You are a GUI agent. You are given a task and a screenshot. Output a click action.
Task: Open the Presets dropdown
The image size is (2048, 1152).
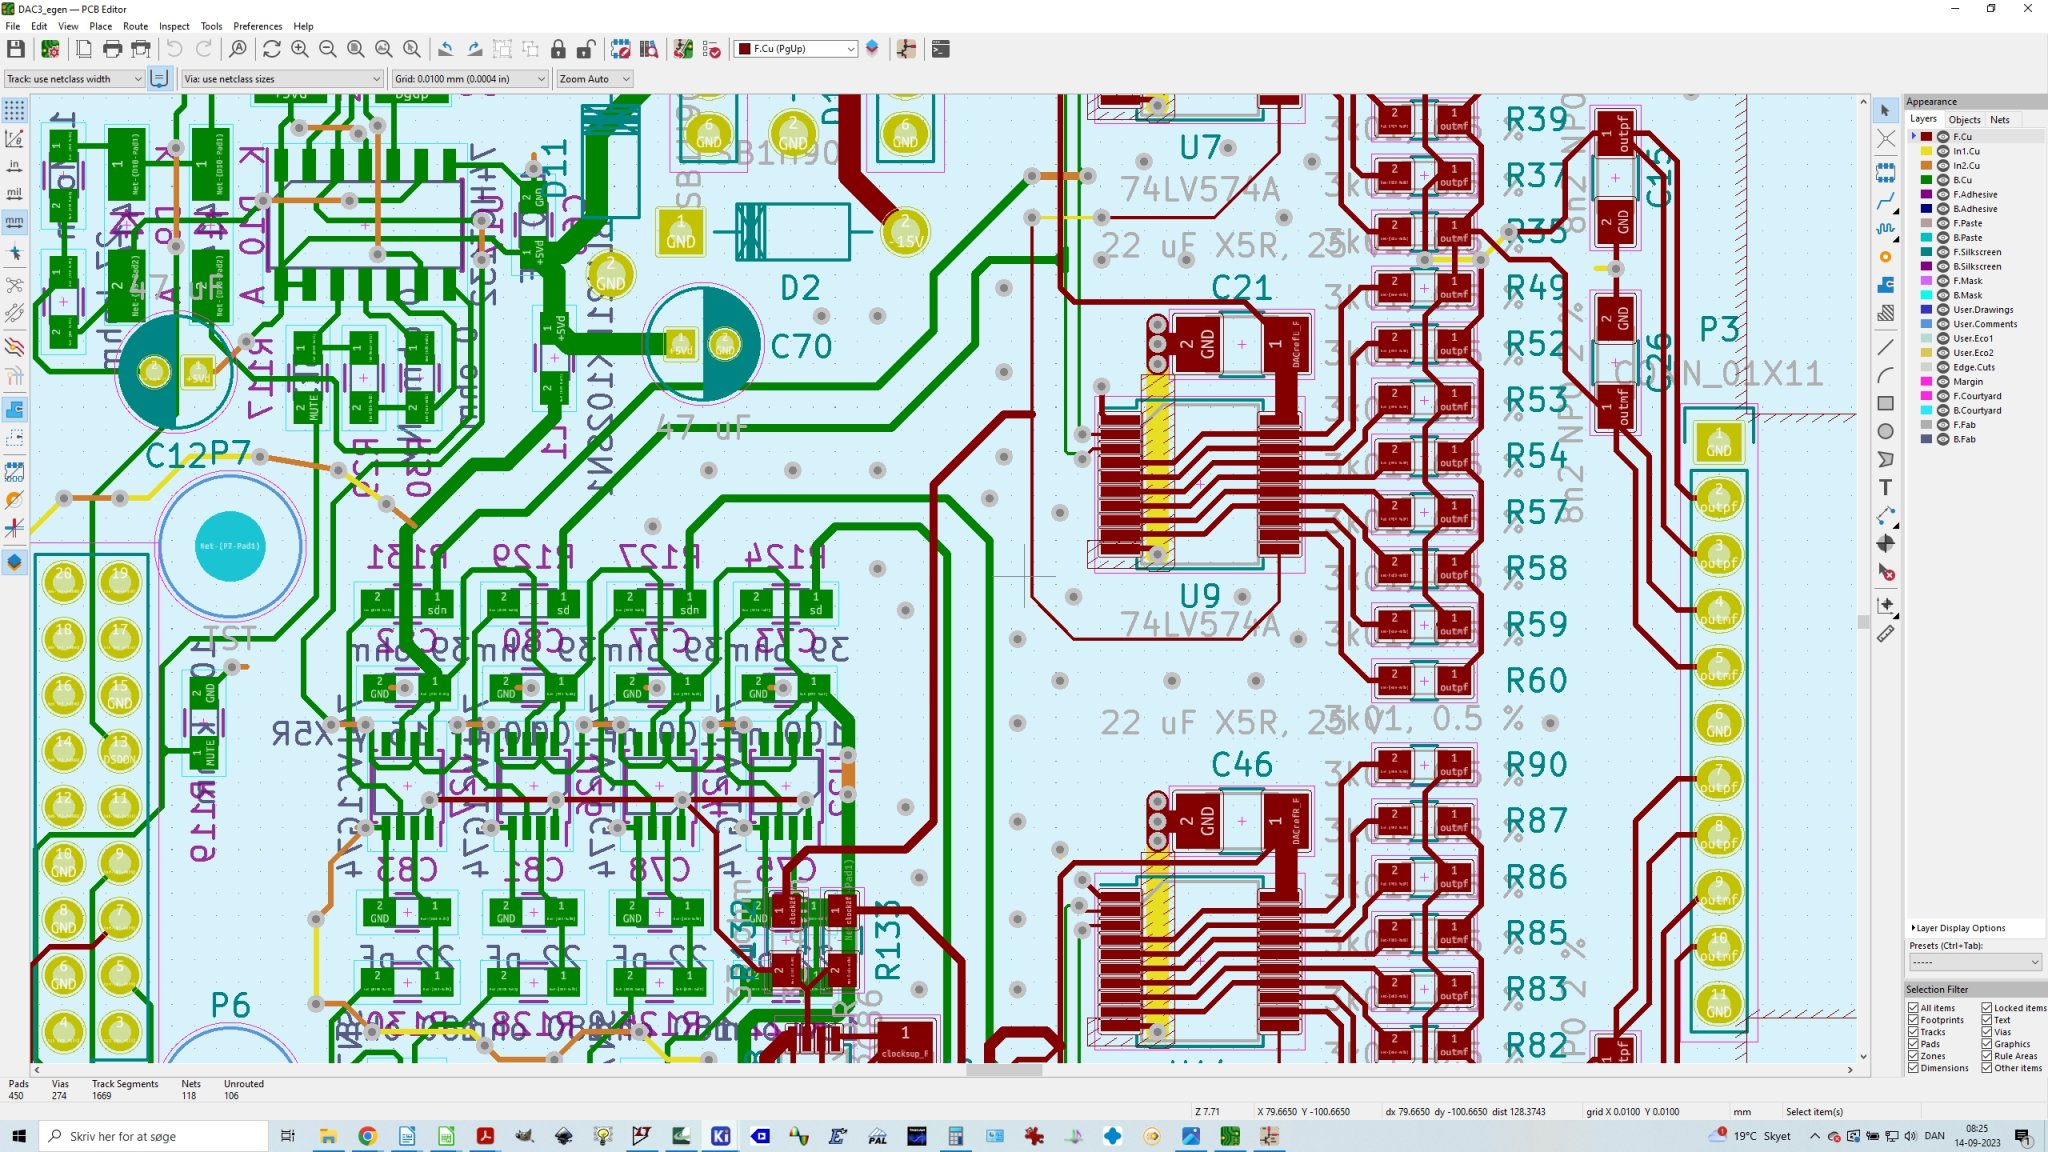pos(1974,962)
